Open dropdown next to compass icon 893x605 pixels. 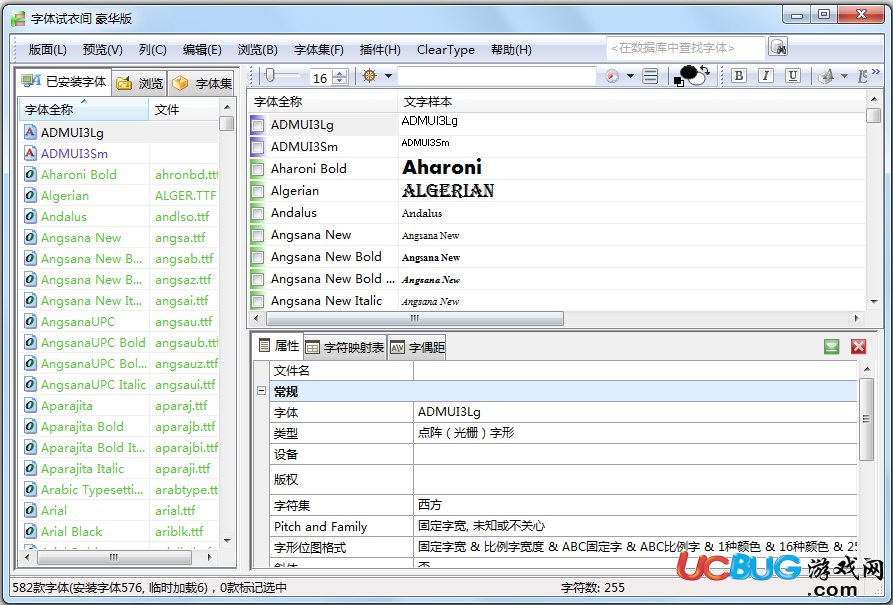pyautogui.click(x=630, y=76)
